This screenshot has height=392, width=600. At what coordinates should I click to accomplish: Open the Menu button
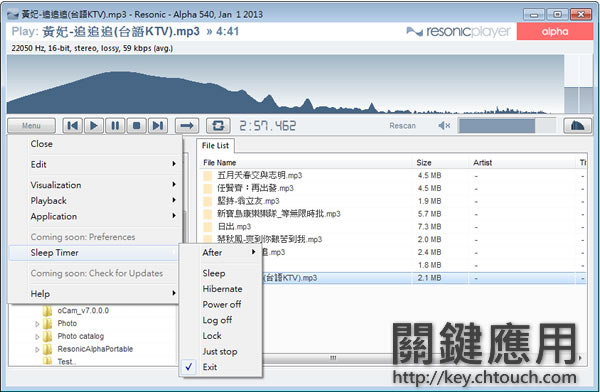pyautogui.click(x=31, y=126)
